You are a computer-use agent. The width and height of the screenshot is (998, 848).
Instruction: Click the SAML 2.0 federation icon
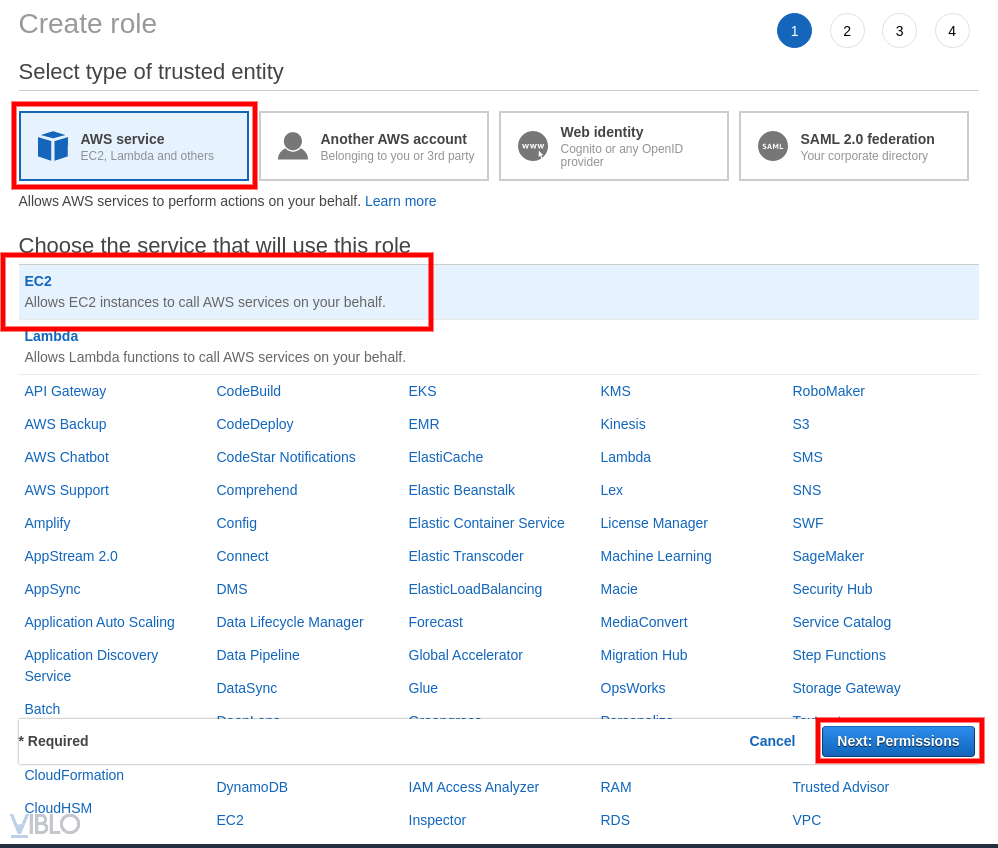(x=773, y=146)
